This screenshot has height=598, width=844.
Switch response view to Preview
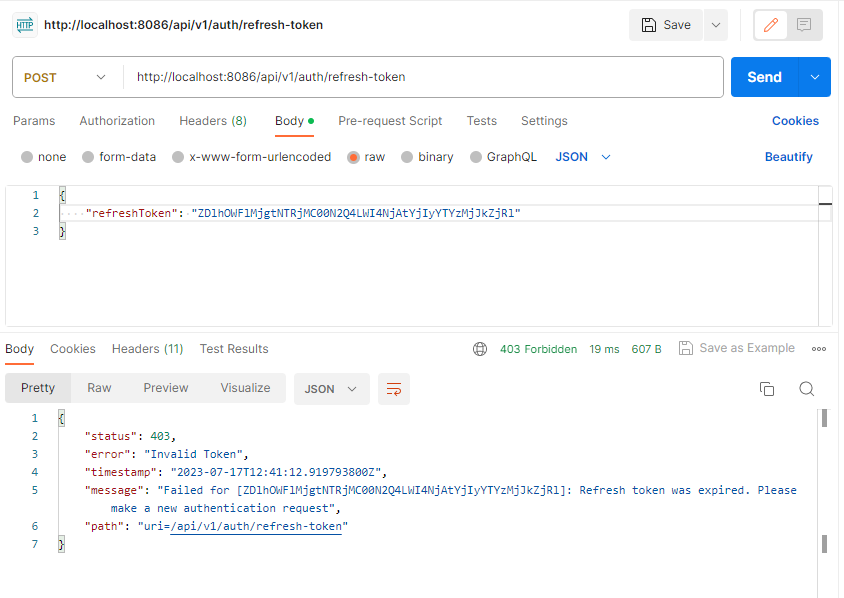[166, 388]
